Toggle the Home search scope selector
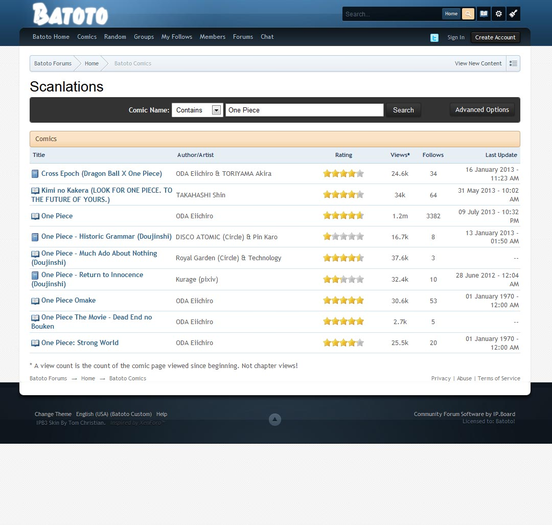 (451, 14)
